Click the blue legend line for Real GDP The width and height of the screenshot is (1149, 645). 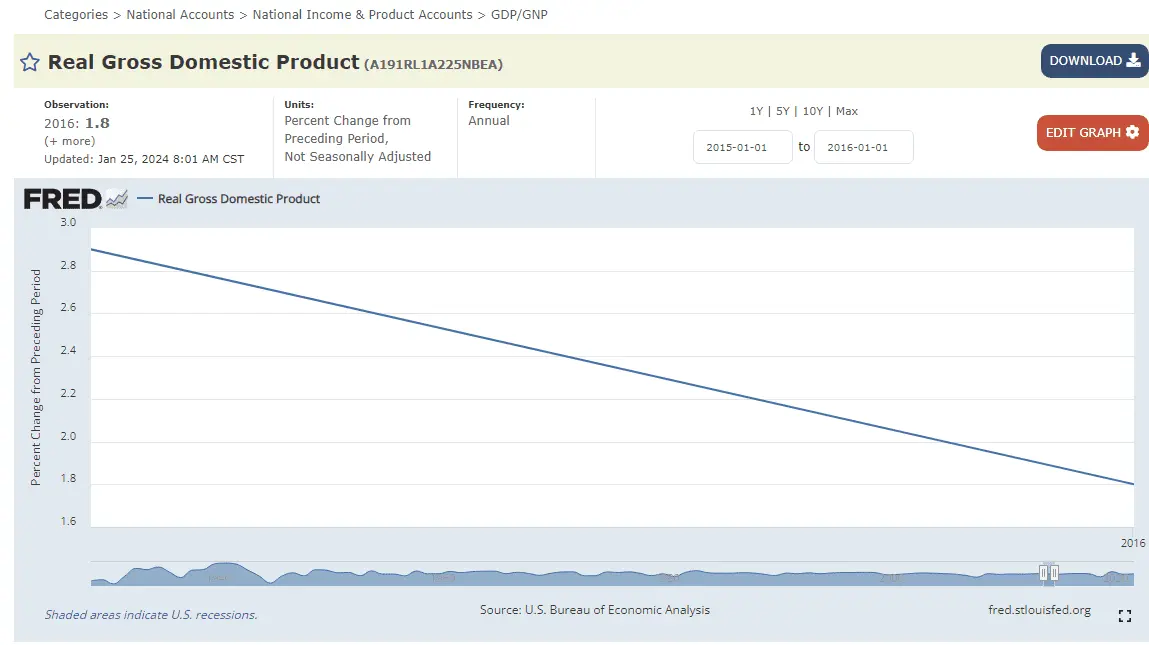click(x=144, y=199)
